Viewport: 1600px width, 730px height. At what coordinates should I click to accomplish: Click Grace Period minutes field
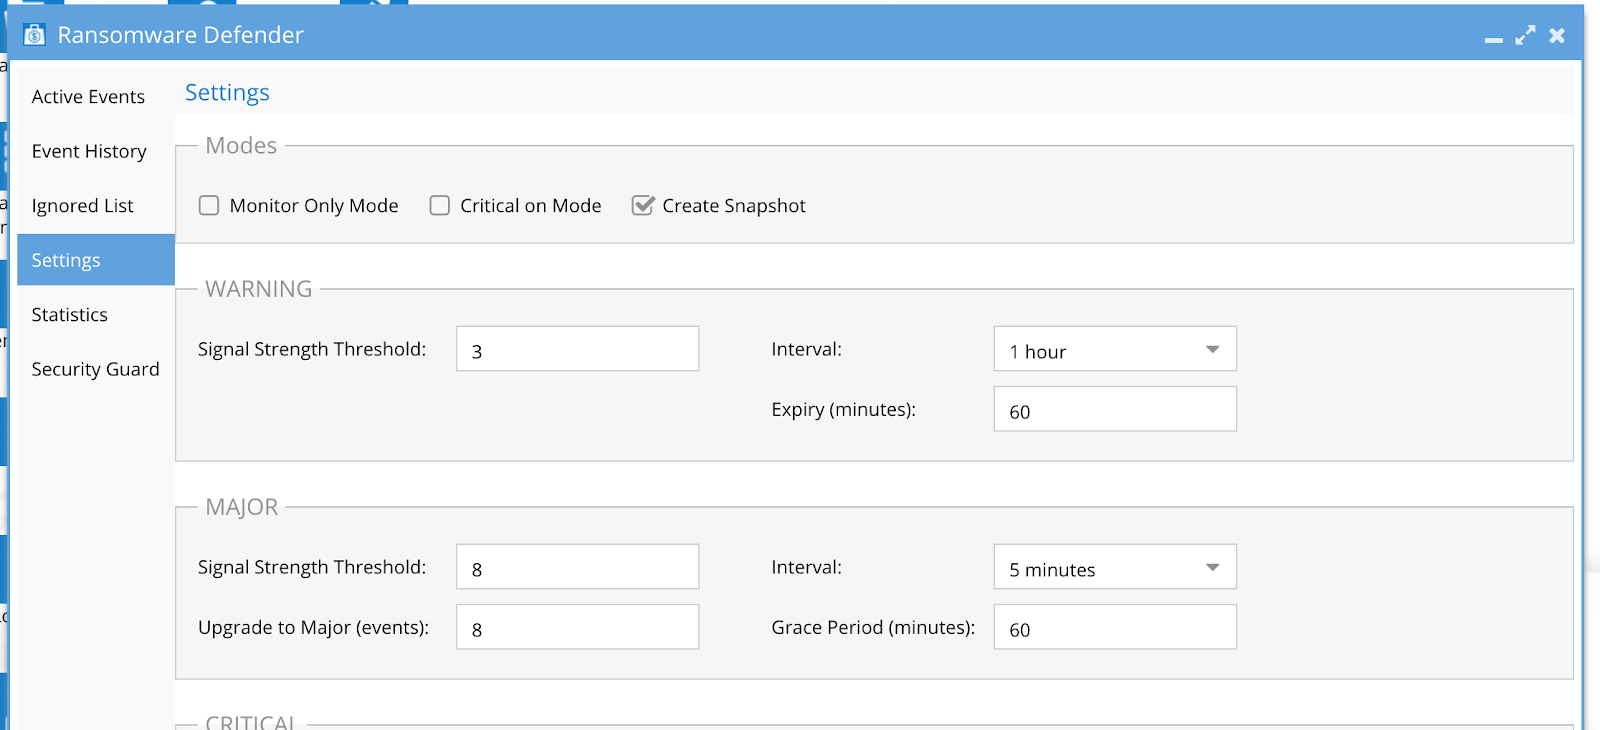pyautogui.click(x=1115, y=627)
